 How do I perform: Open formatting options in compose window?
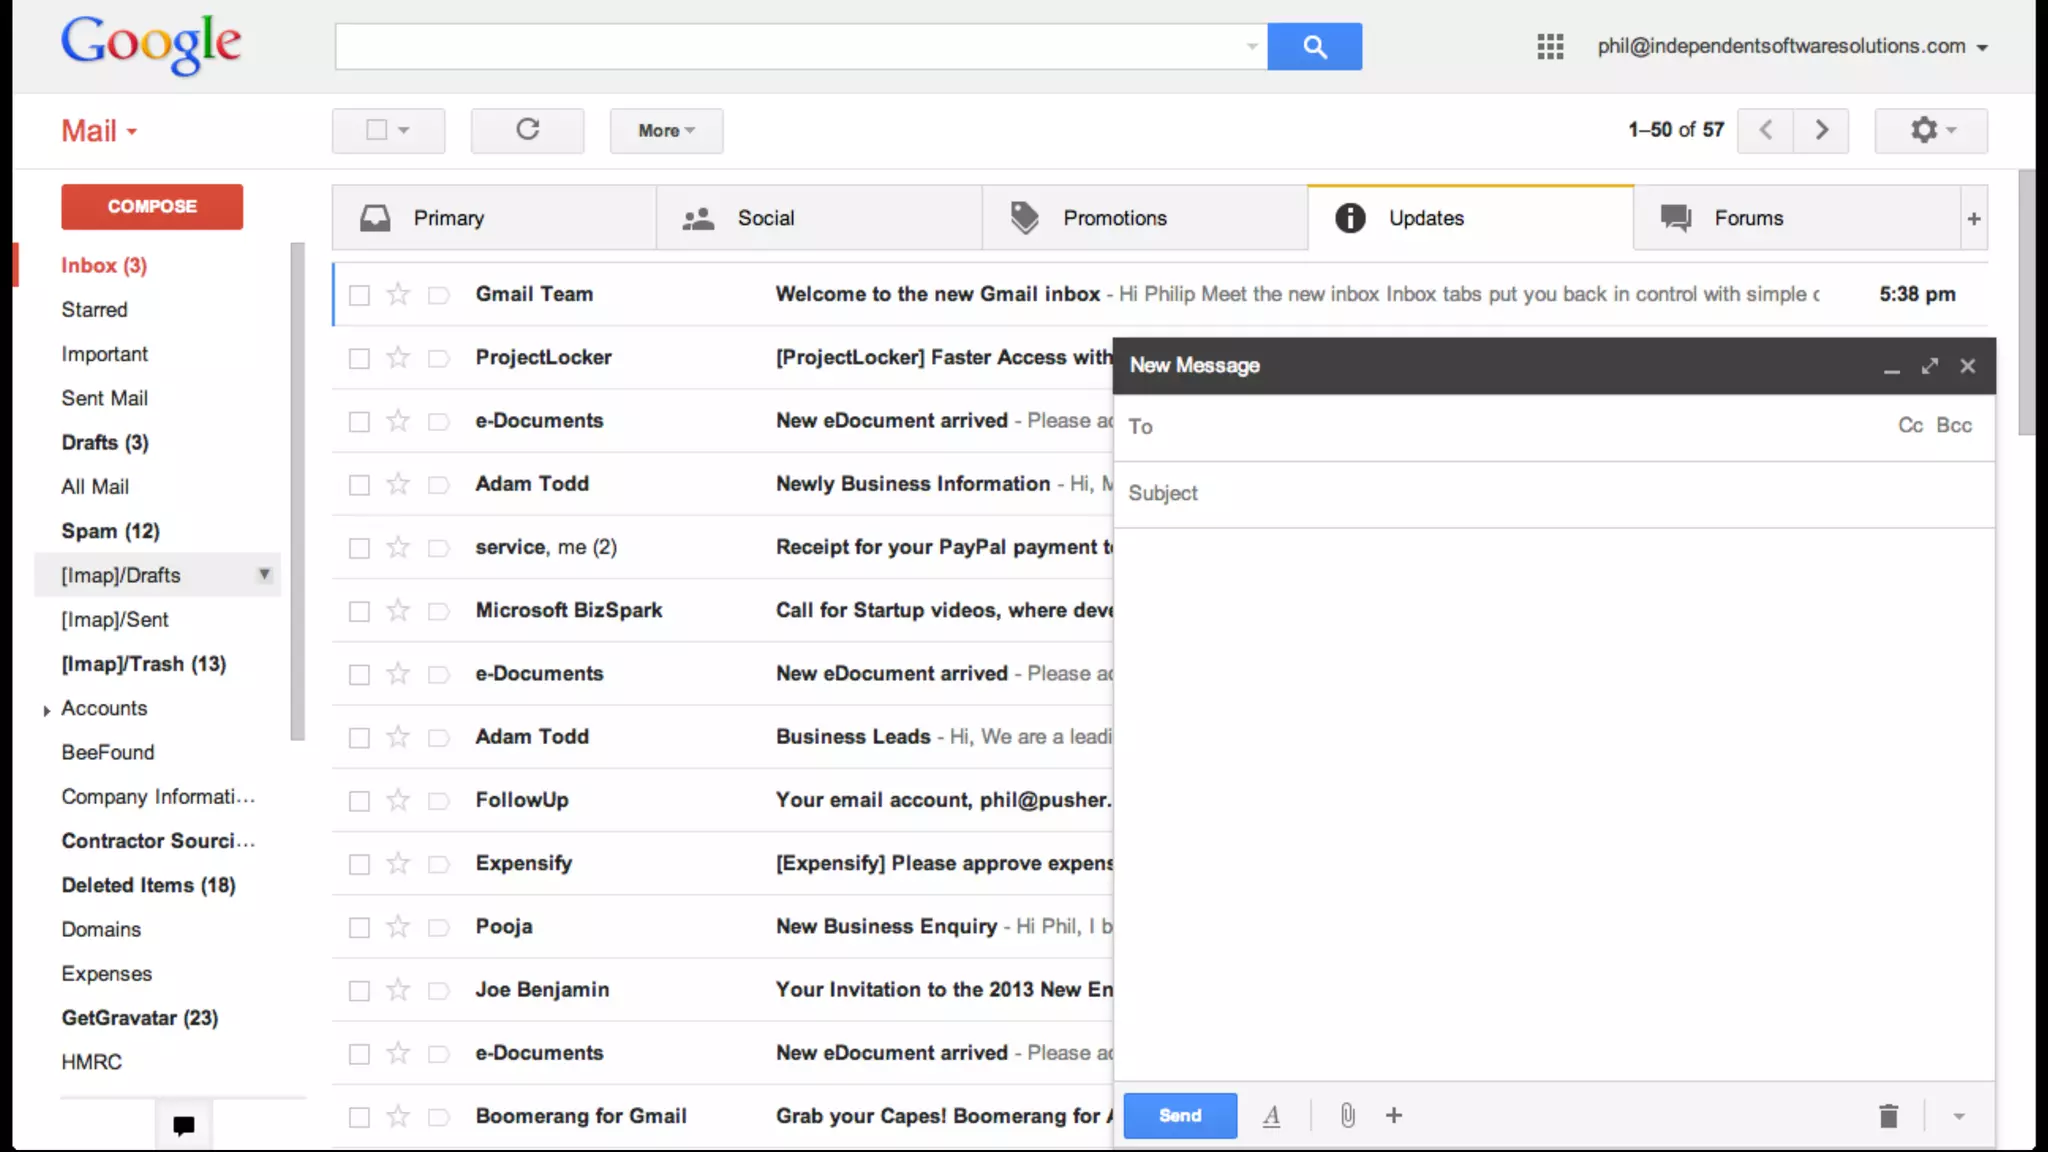(1271, 1115)
